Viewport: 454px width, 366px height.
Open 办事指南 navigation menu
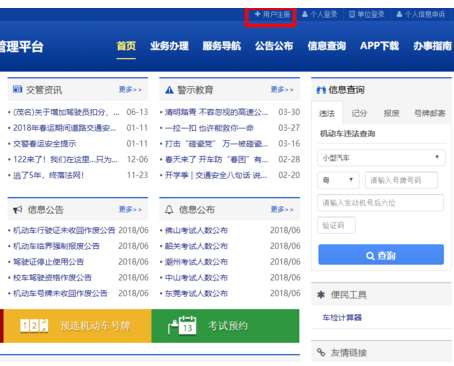point(432,46)
